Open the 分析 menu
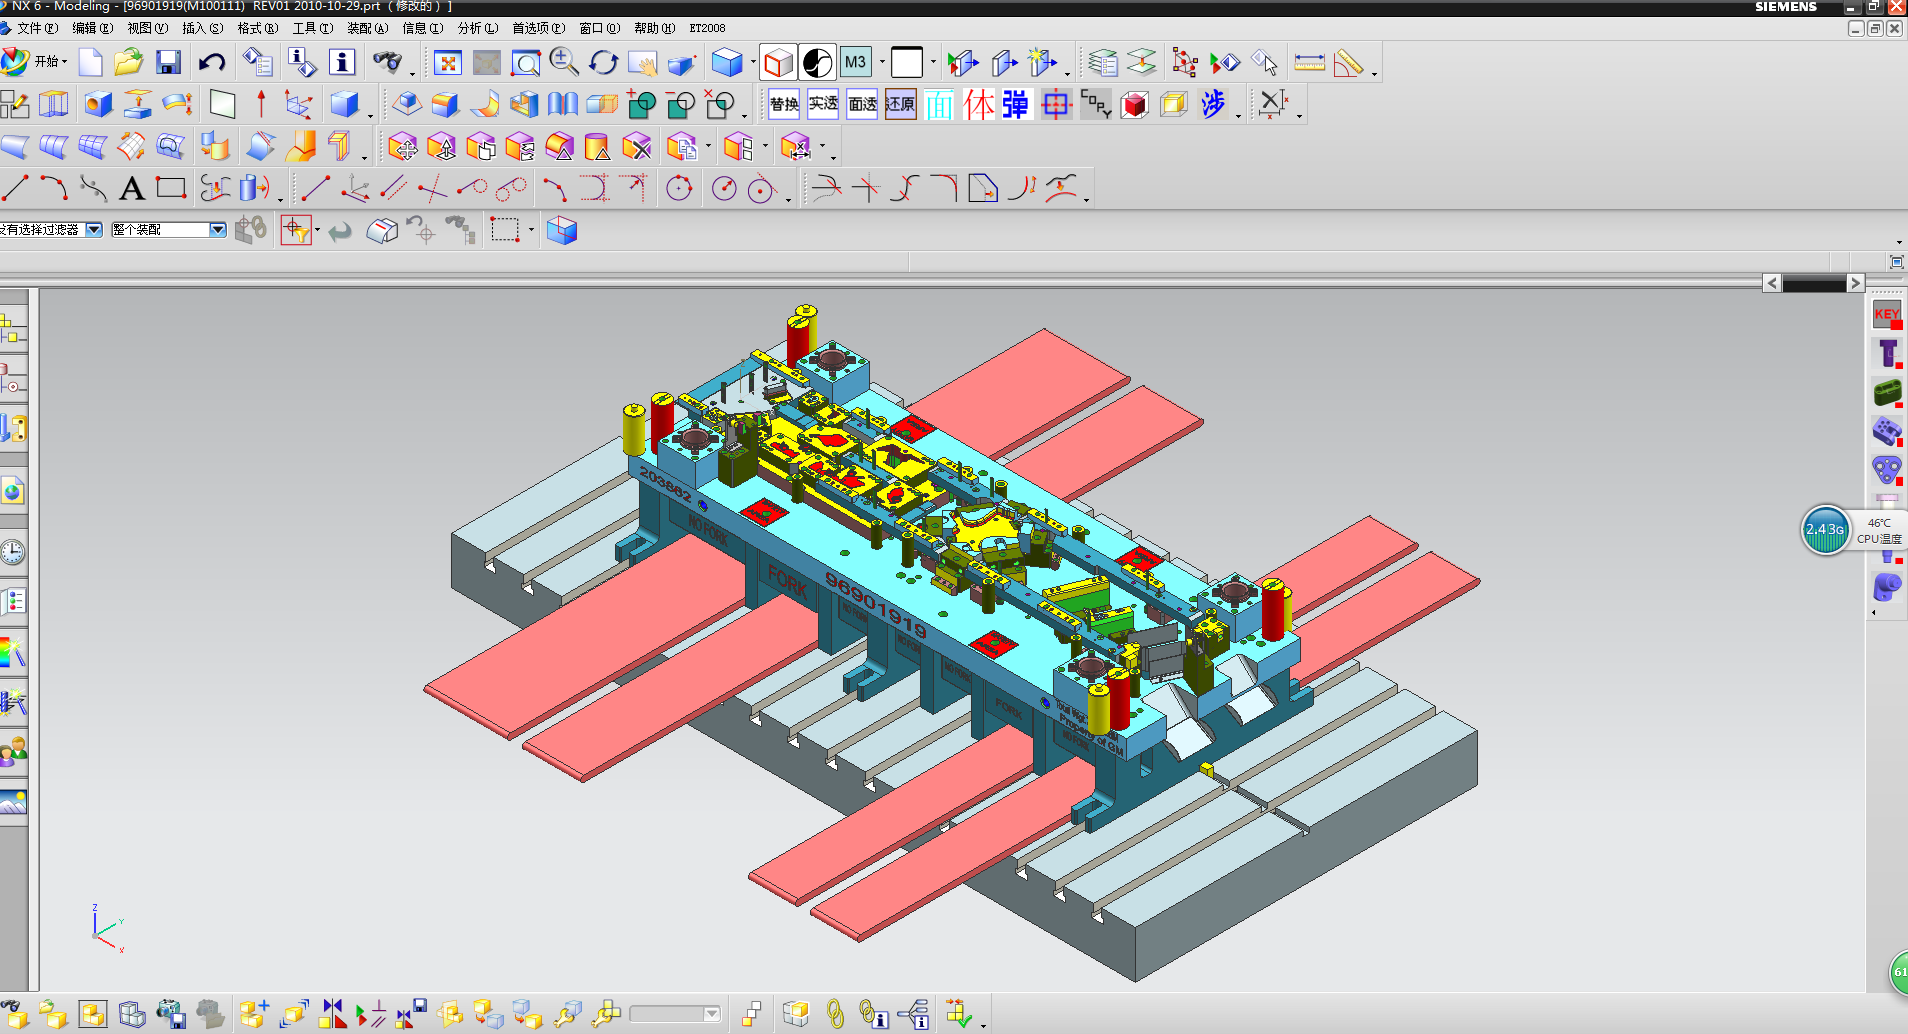Screen dimensions: 1908x1034 pos(478,28)
